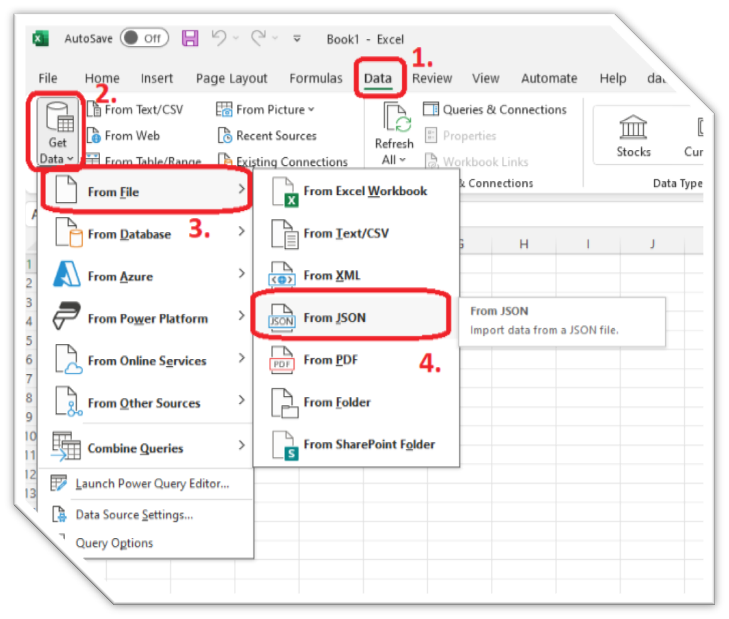The height and width of the screenshot is (619, 729).
Task: Click Queries & Connections button
Action: coord(495,109)
